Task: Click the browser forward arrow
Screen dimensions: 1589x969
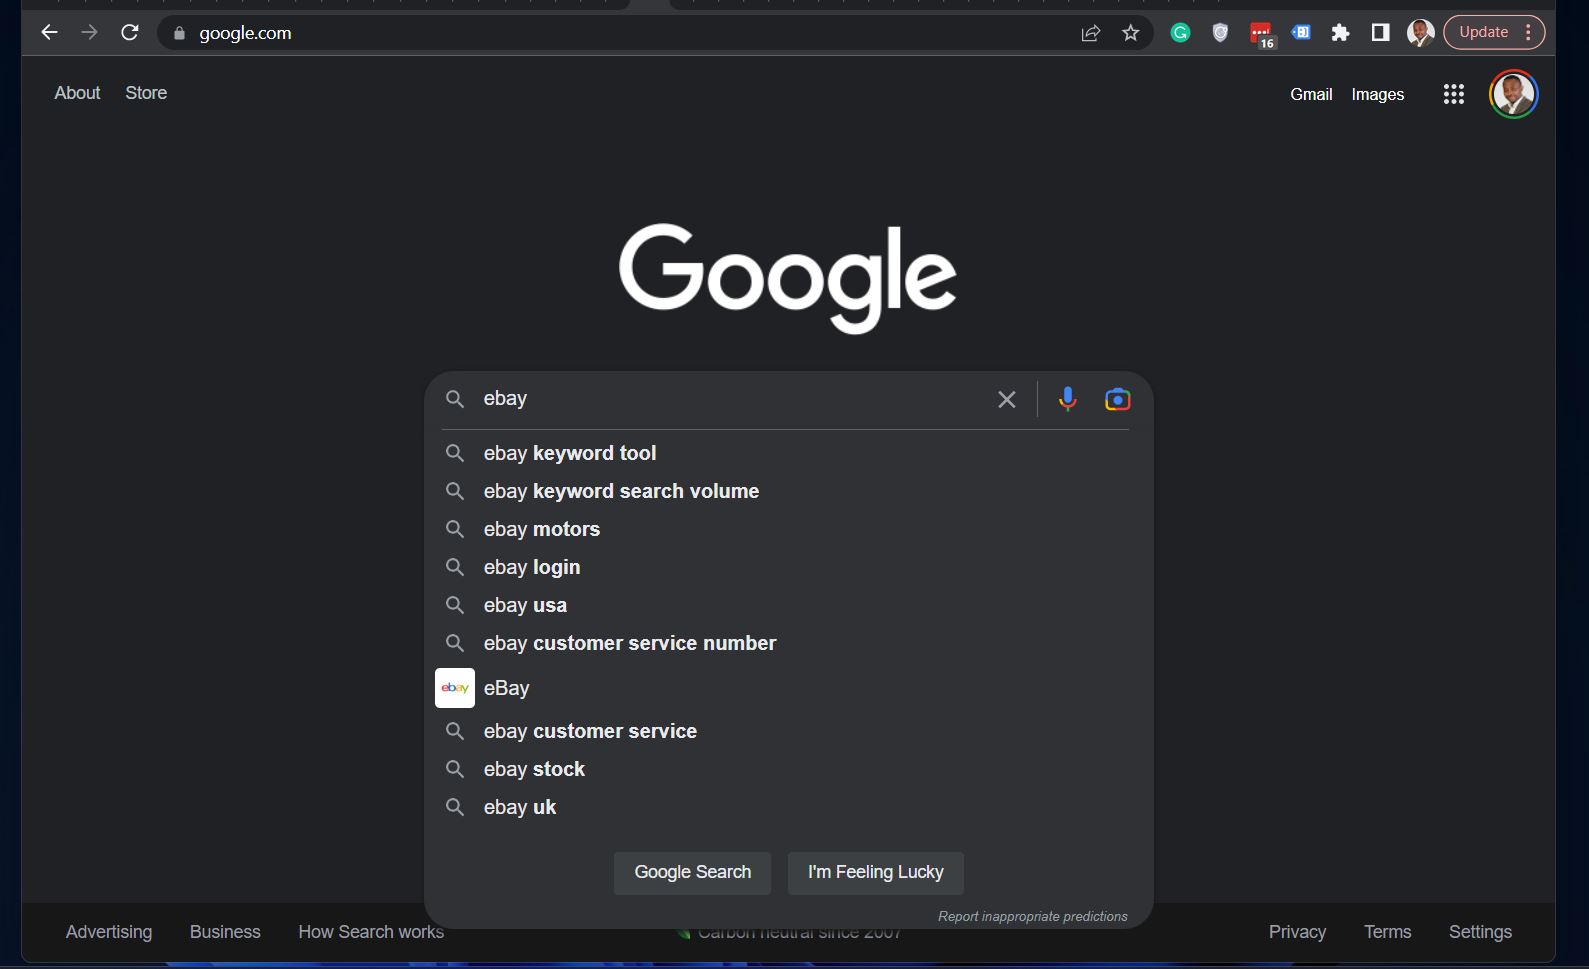Action: point(89,32)
